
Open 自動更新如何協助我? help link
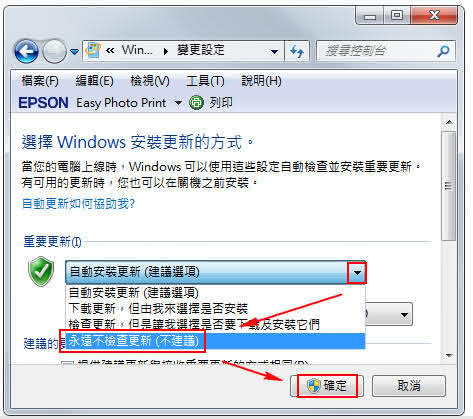(x=78, y=203)
